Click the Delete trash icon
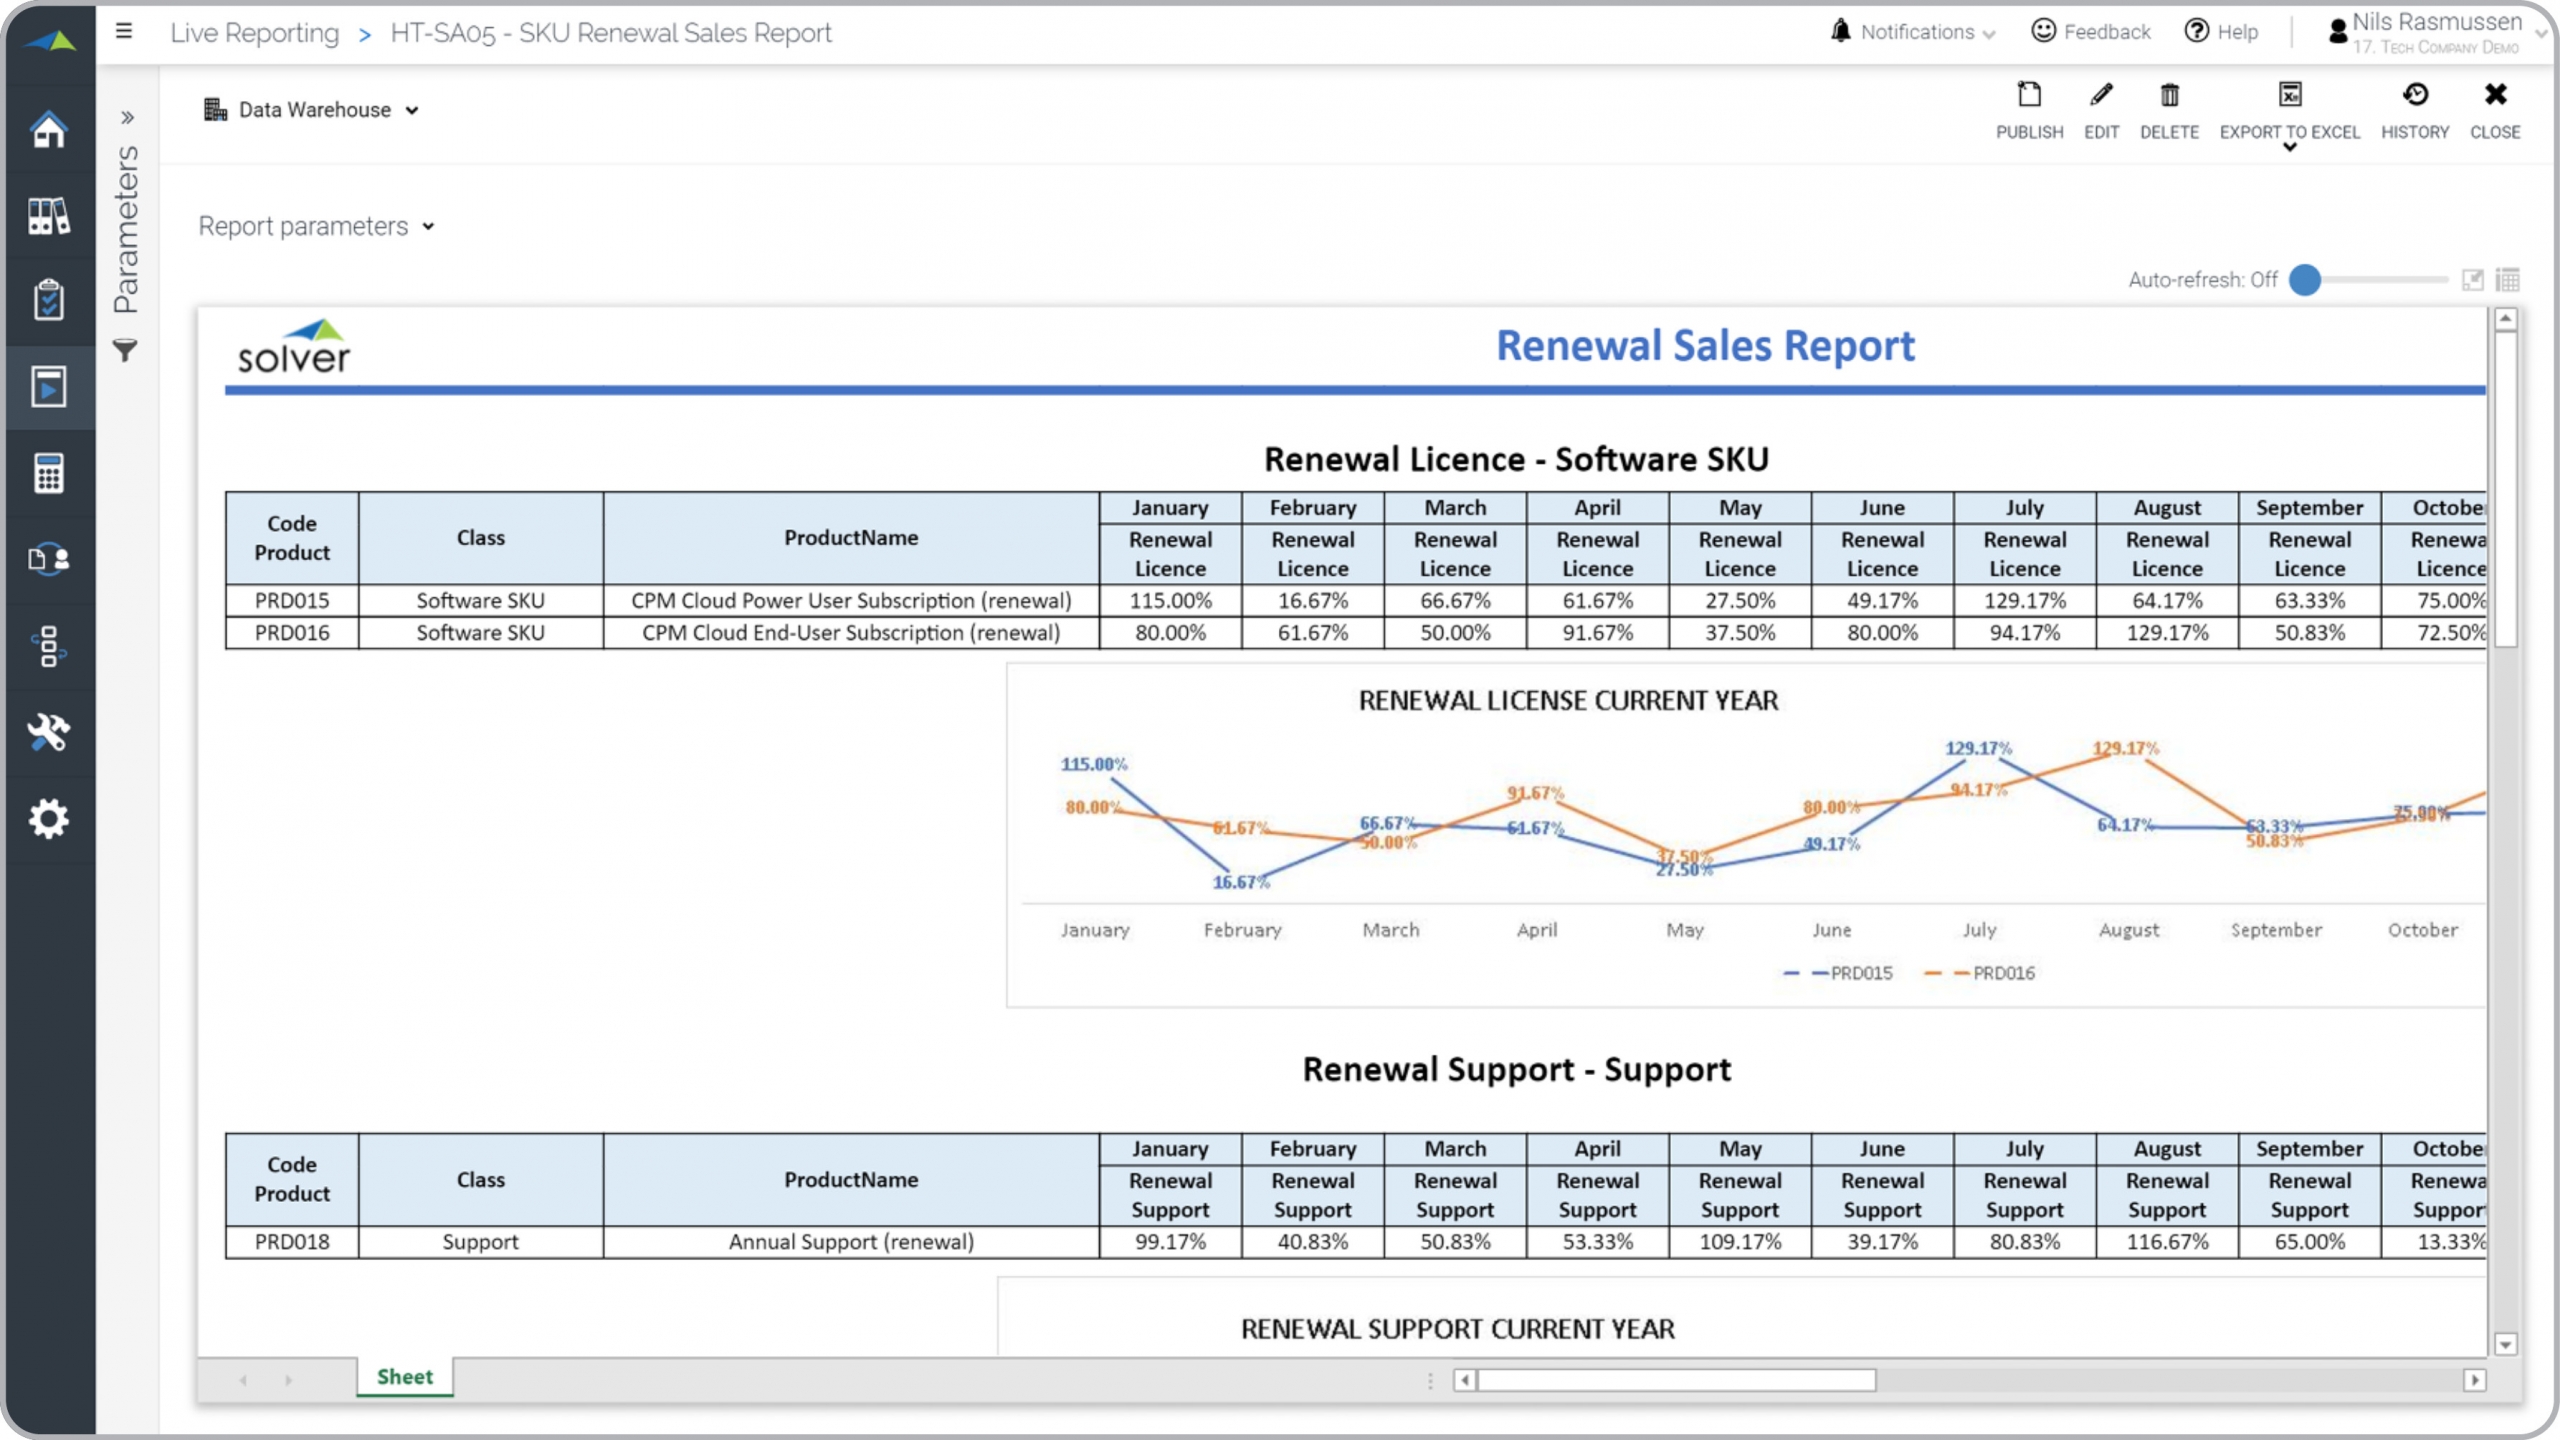The height and width of the screenshot is (1440, 2560). point(2169,96)
